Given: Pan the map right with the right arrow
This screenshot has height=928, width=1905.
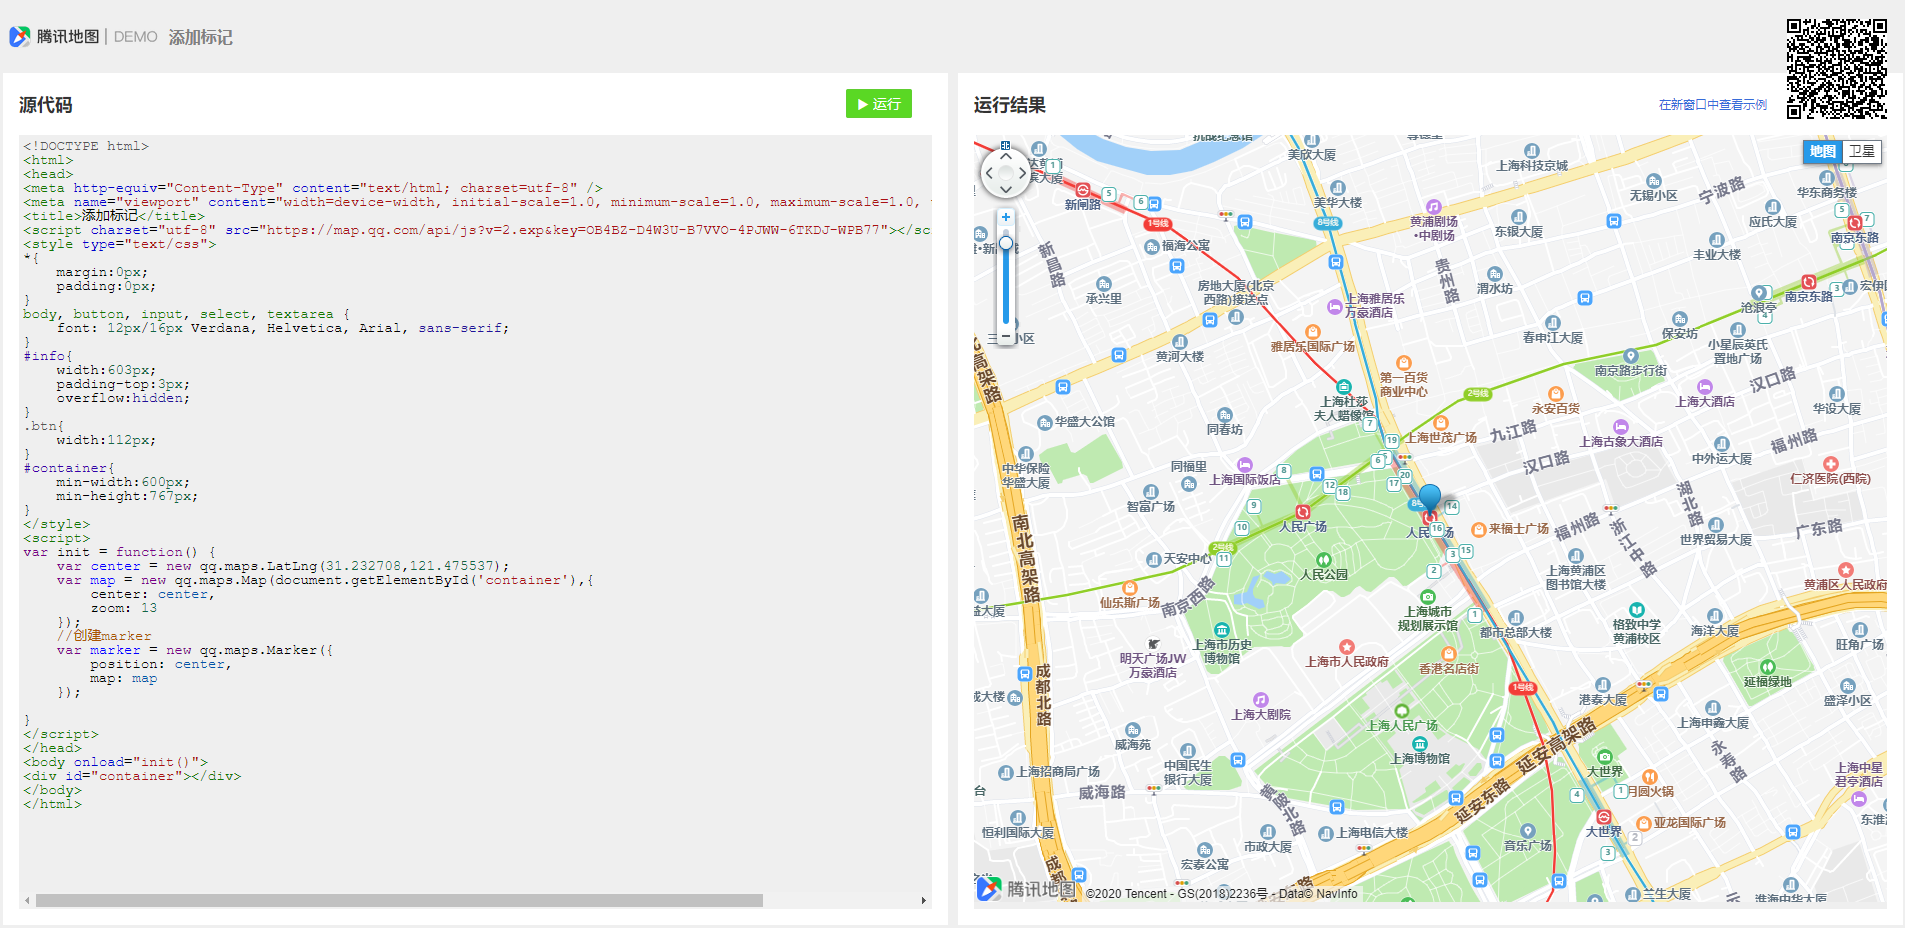Looking at the screenshot, I should tap(1022, 173).
